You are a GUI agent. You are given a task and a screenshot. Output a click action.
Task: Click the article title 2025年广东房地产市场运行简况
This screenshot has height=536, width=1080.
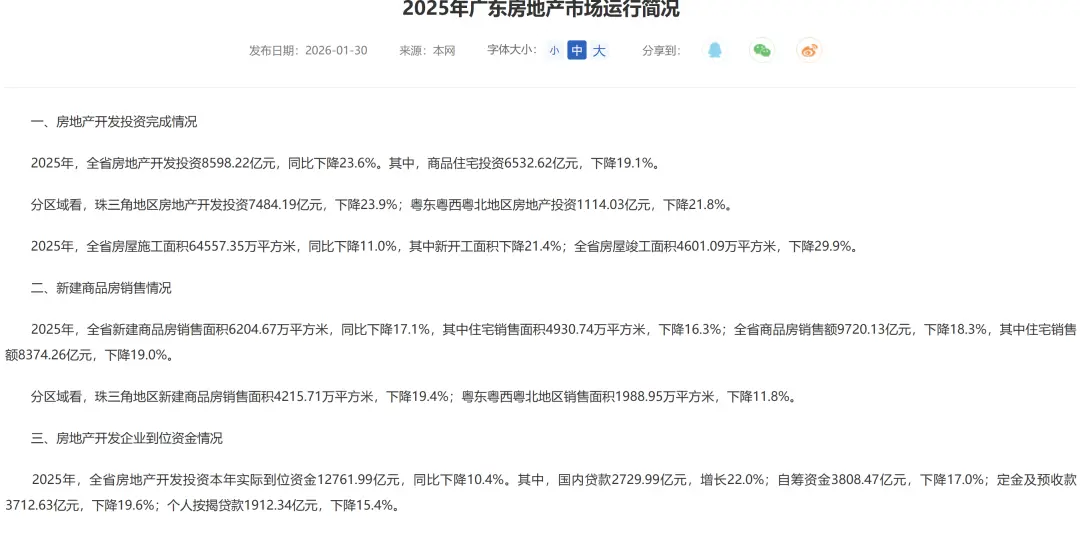point(540,10)
